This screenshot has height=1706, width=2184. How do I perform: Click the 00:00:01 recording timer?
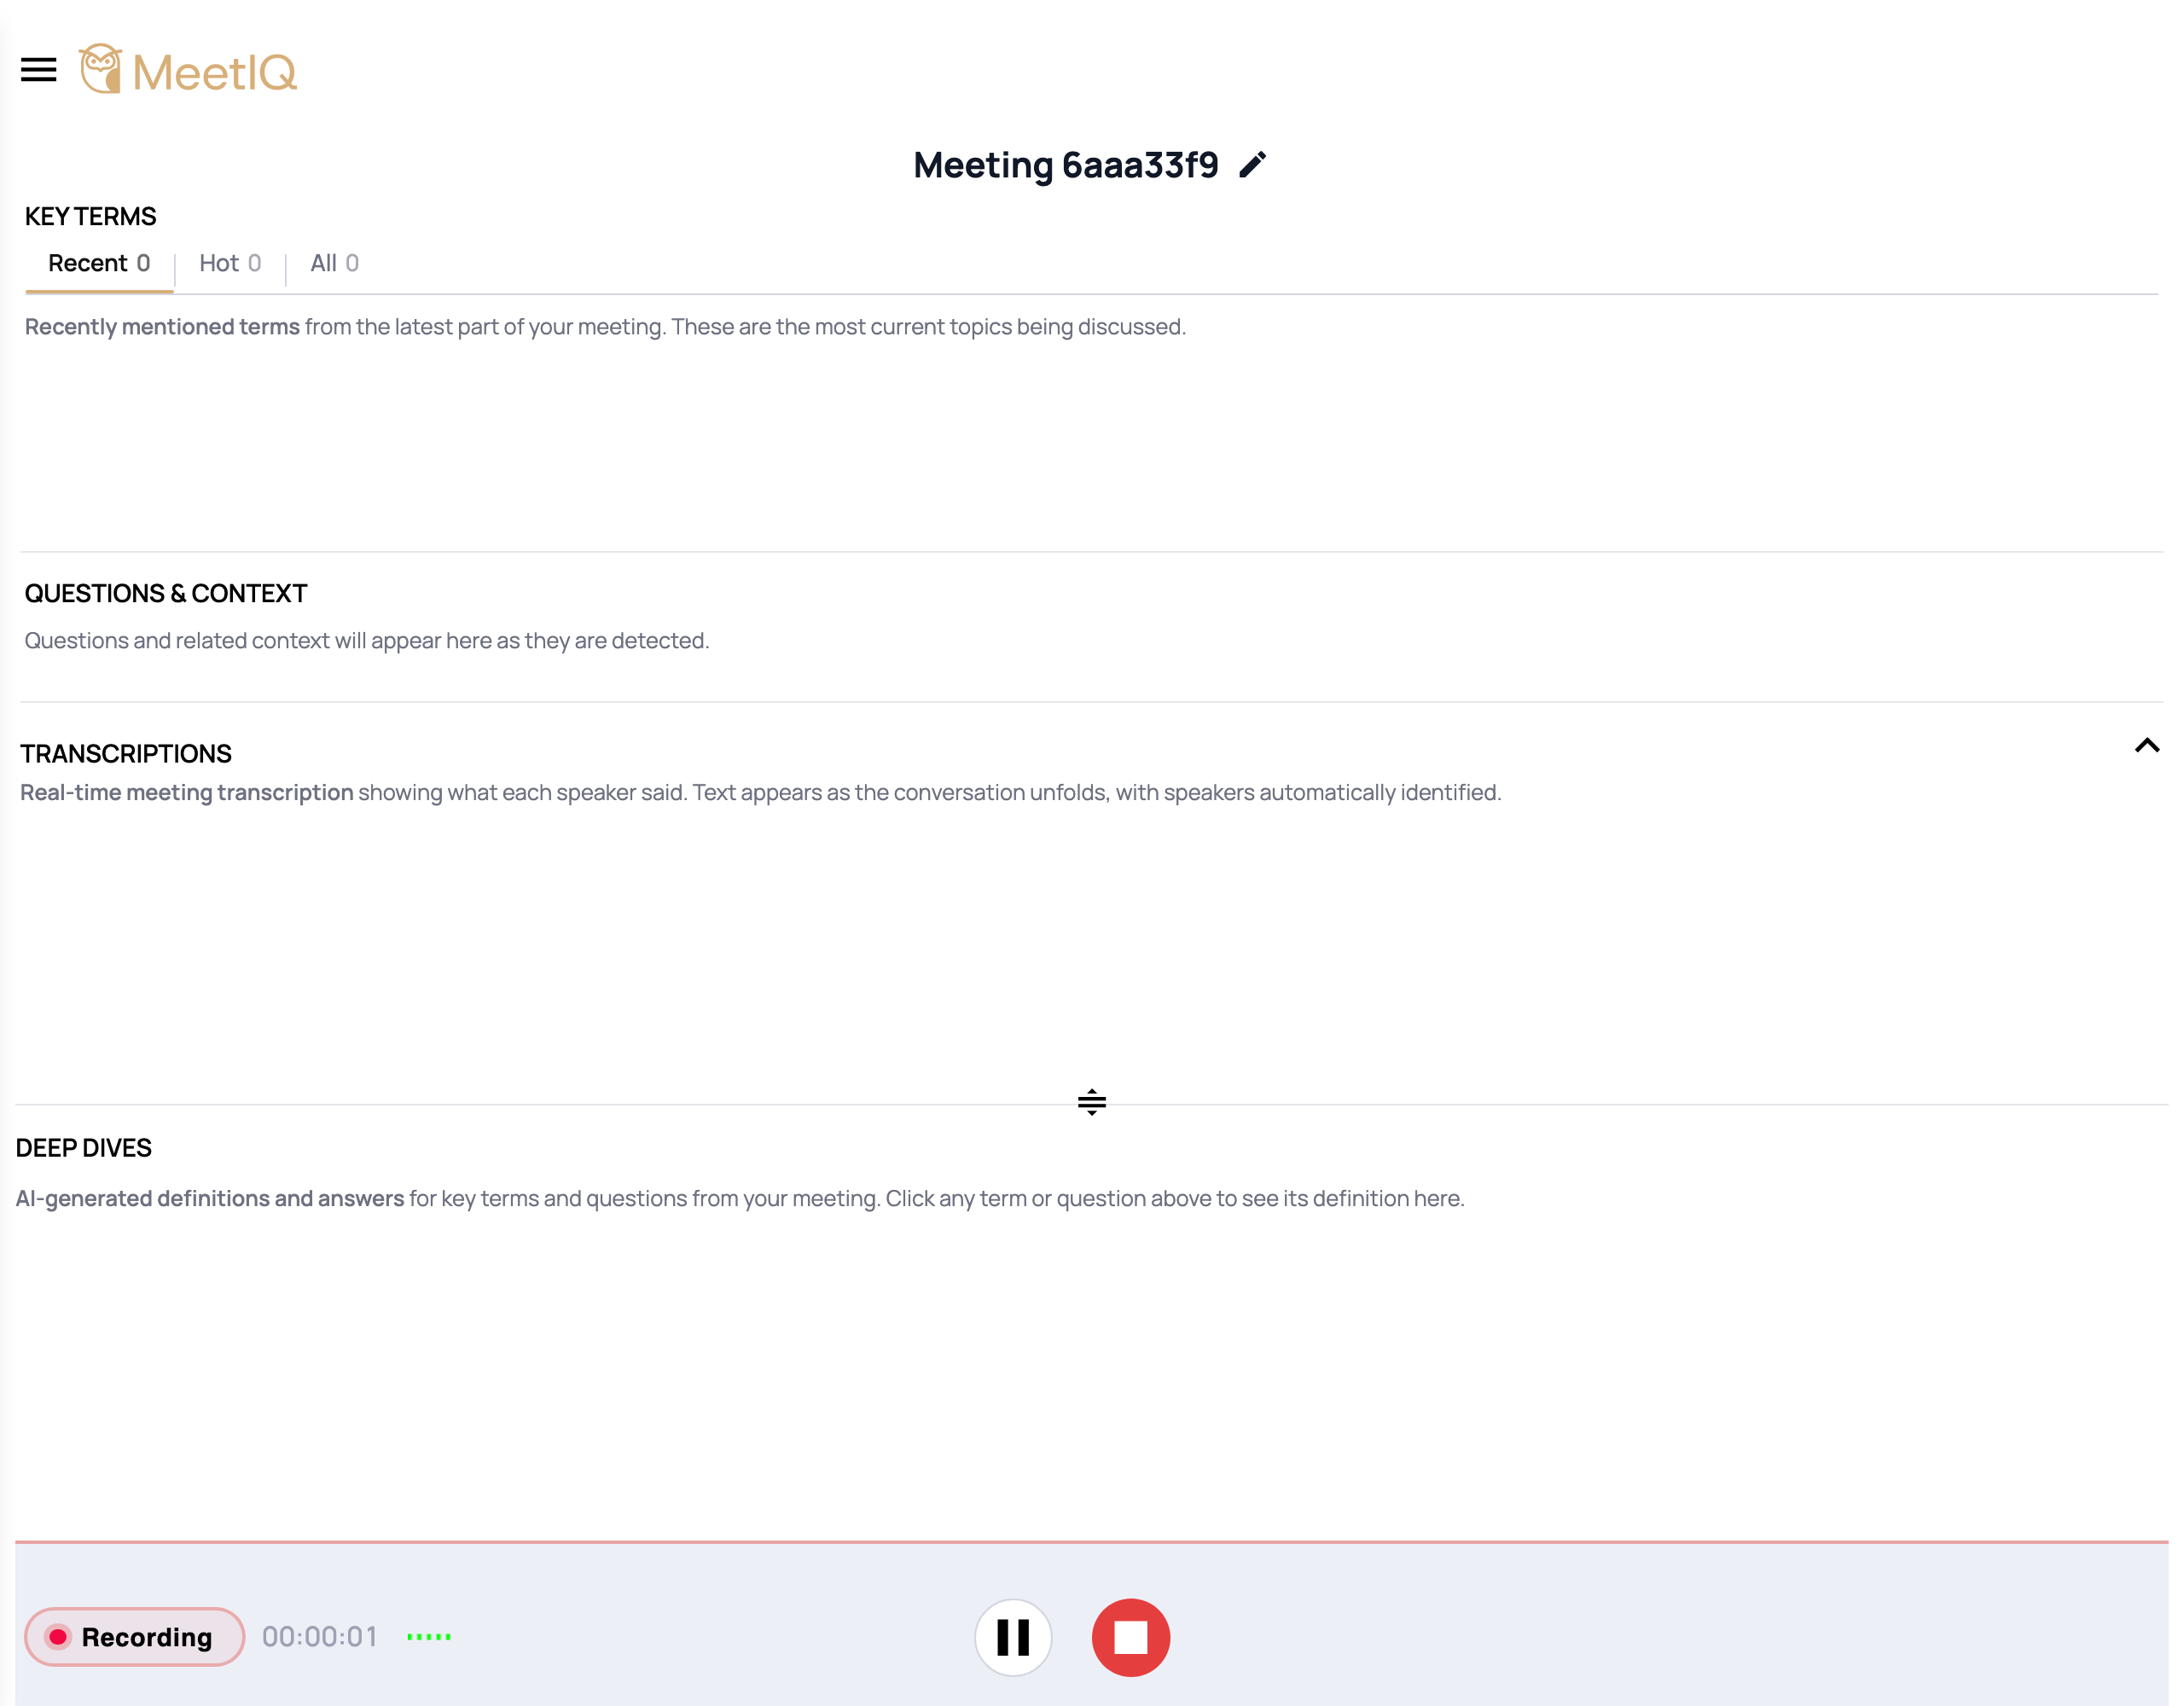pyautogui.click(x=320, y=1637)
